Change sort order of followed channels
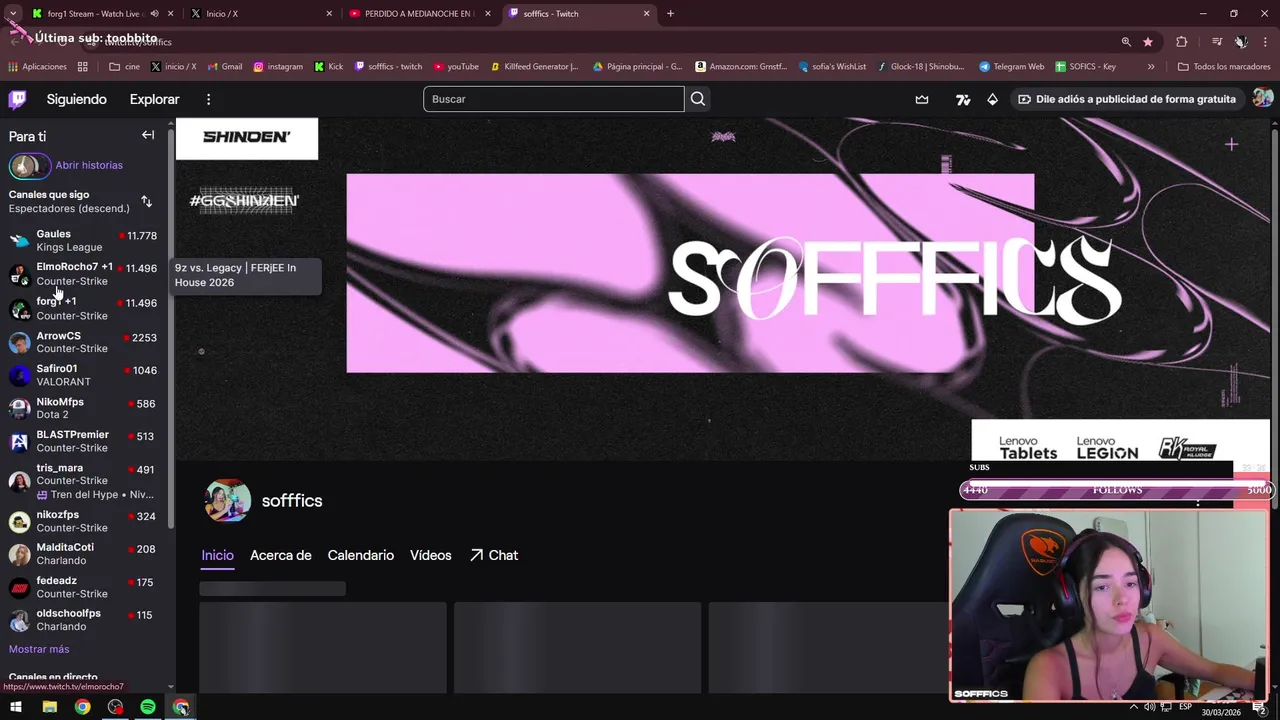The height and width of the screenshot is (720, 1280). [x=146, y=201]
